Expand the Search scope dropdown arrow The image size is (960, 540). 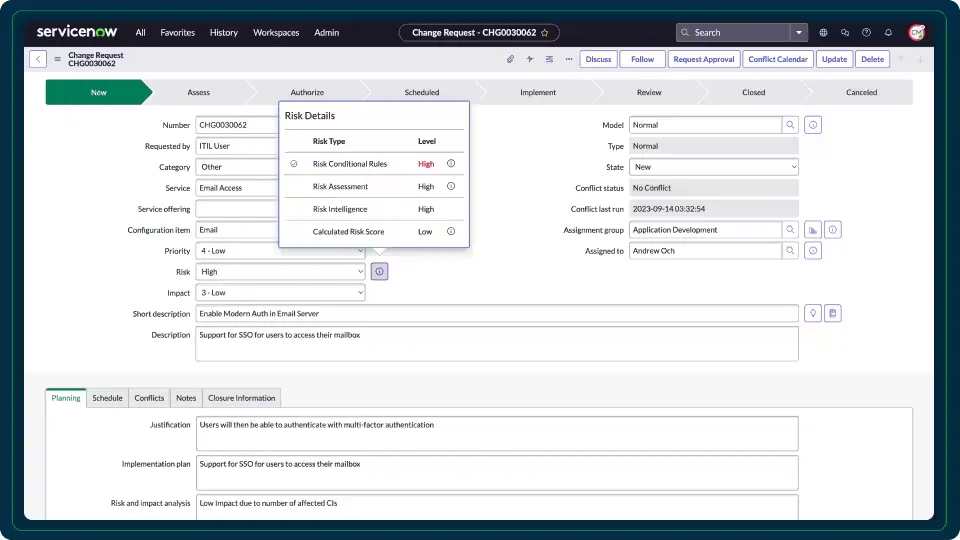coord(799,32)
